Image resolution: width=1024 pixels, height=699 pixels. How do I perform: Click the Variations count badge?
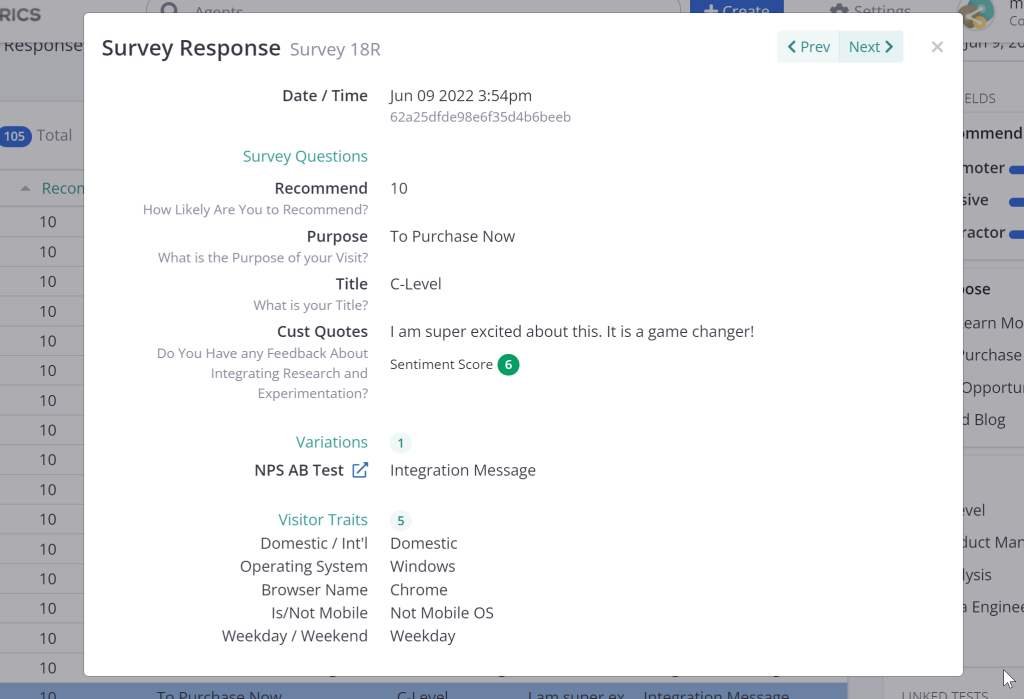coord(400,443)
